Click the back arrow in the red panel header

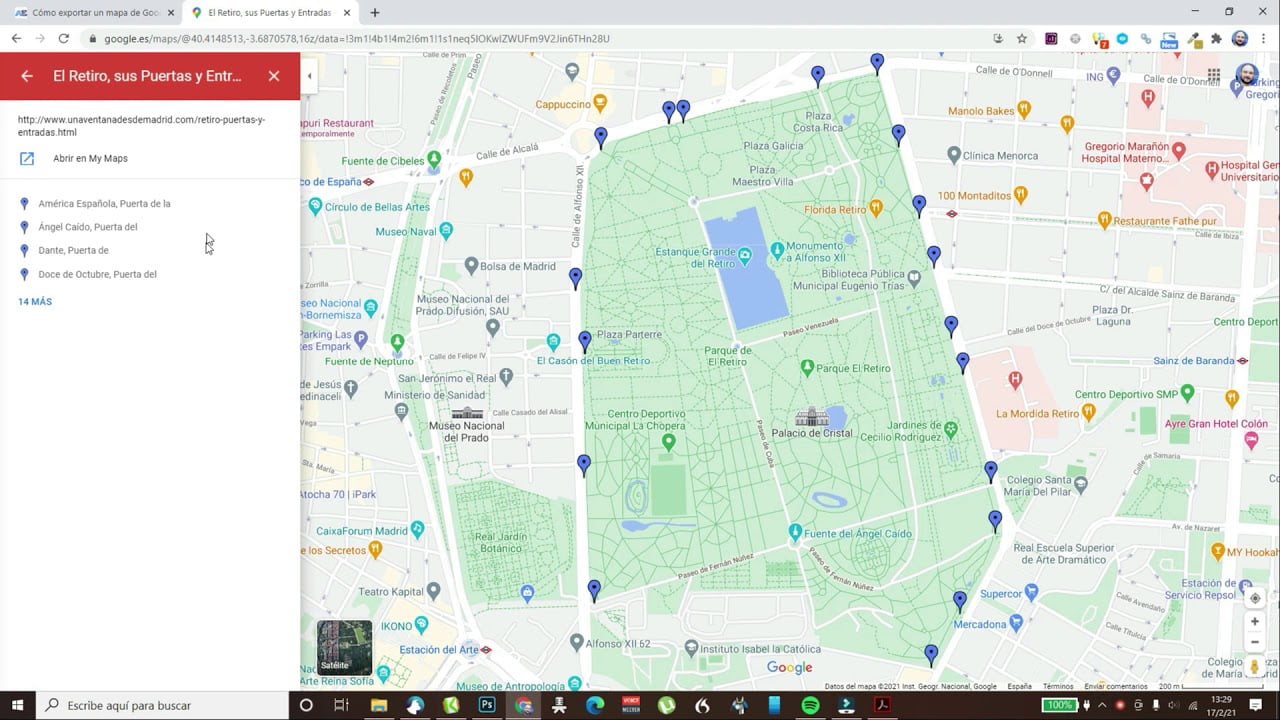coord(26,76)
